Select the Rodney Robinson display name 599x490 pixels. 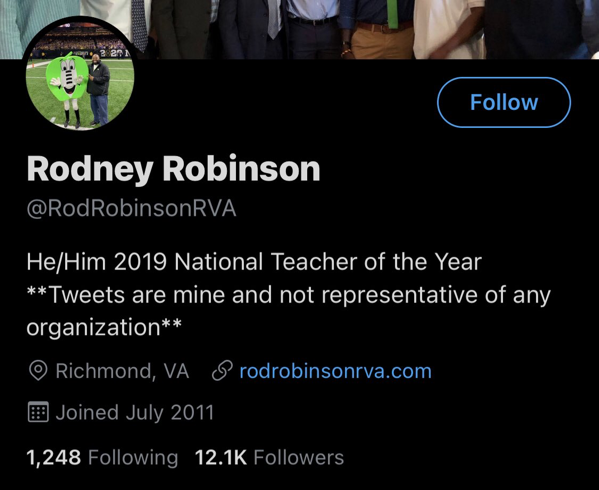click(173, 170)
